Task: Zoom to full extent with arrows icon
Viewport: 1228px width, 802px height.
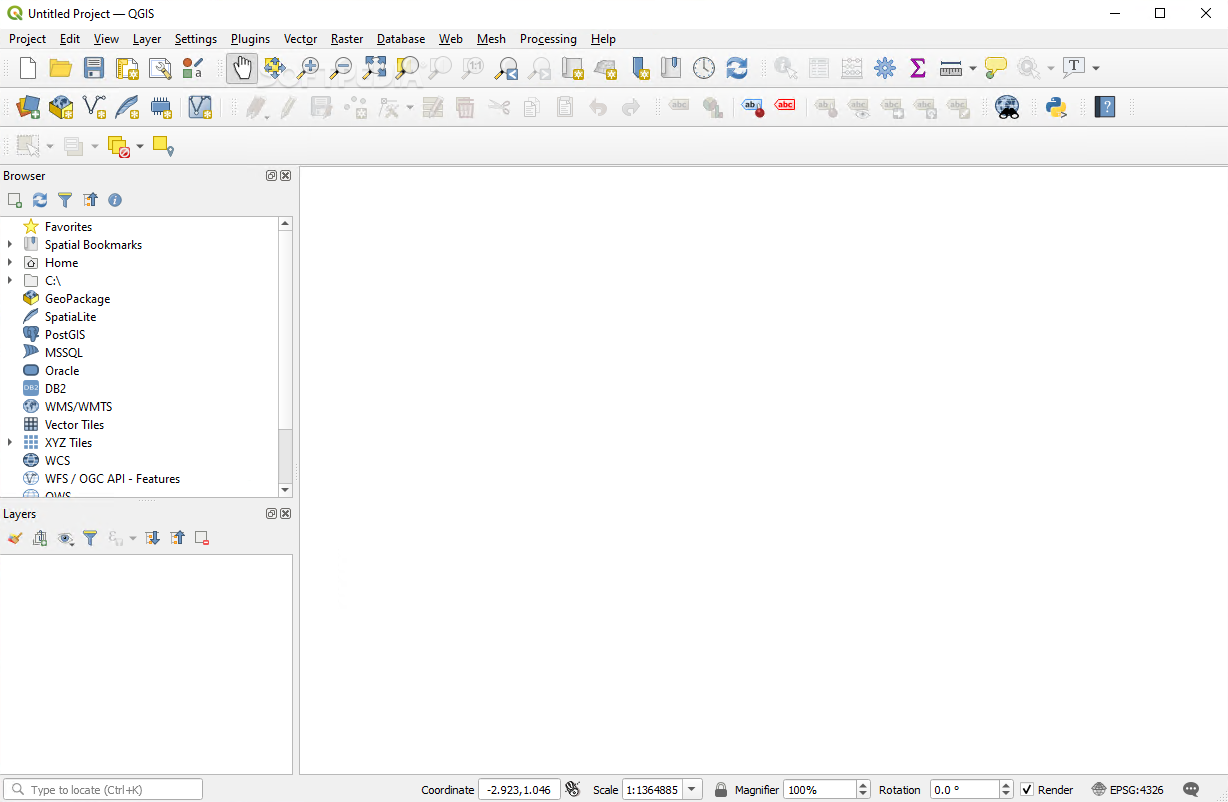Action: tap(374, 68)
